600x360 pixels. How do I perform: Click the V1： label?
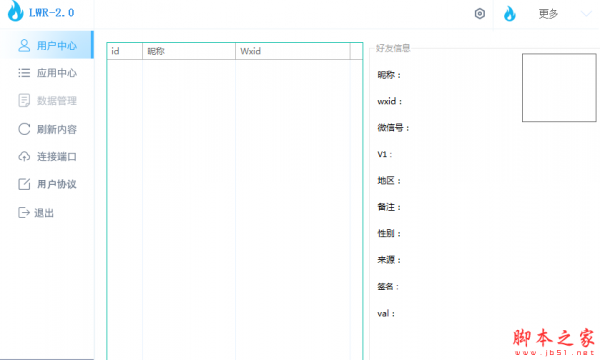385,154
